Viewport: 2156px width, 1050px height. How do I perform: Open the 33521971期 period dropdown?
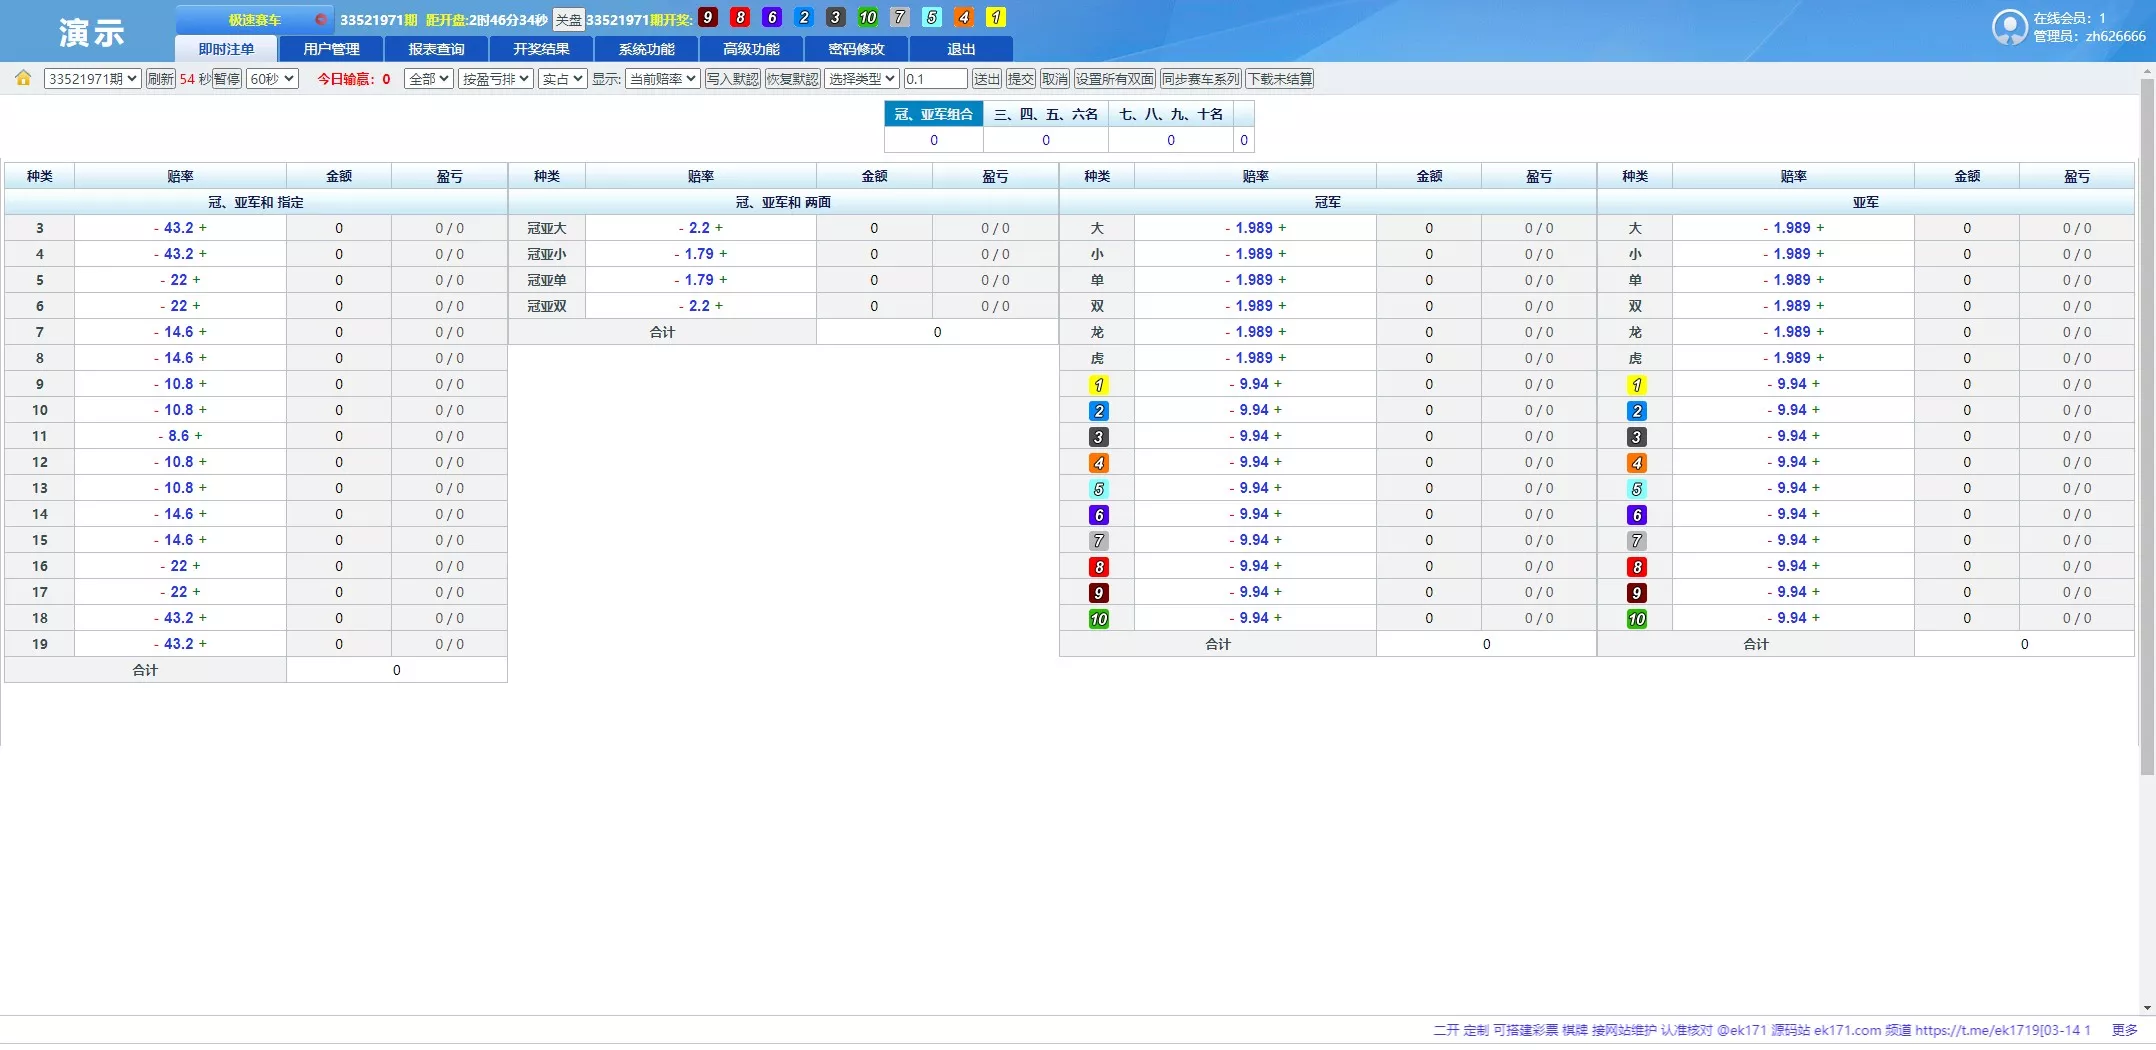(92, 79)
